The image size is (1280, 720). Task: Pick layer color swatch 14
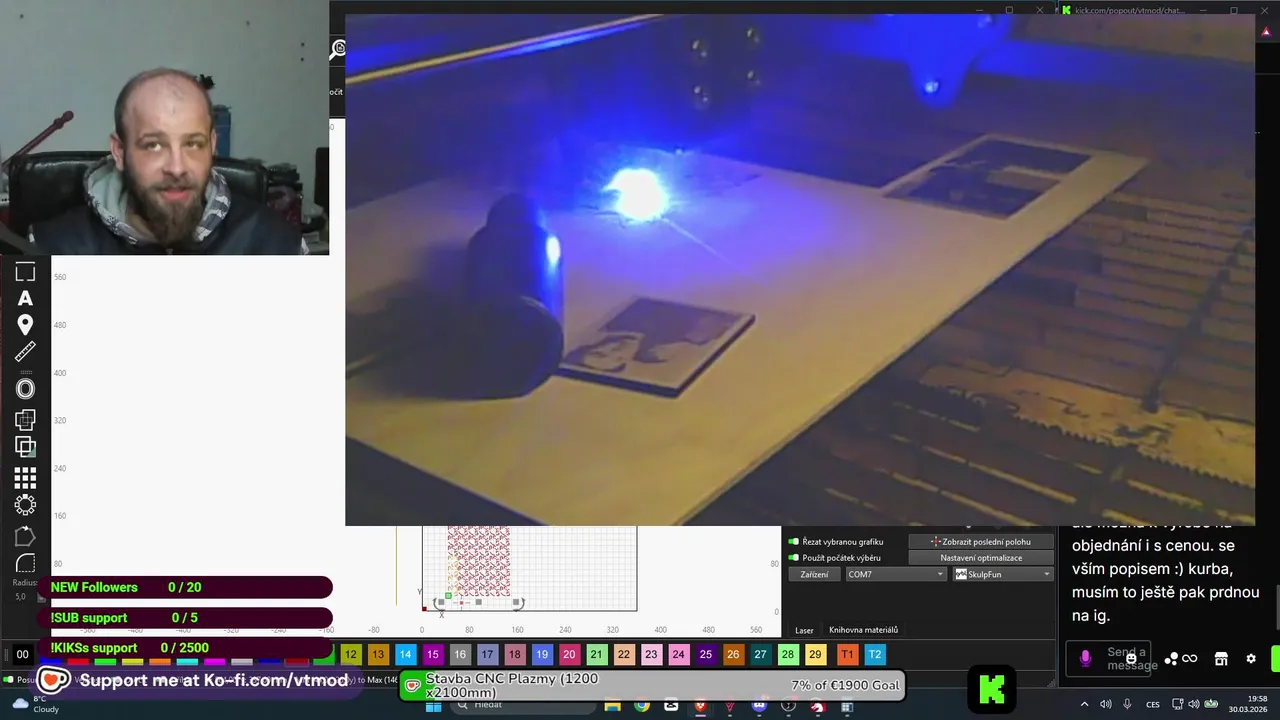(x=405, y=655)
